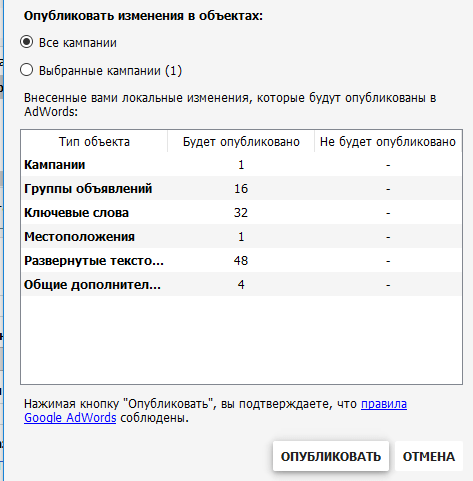Select the 'Все кампании' radio button

pos(27,42)
